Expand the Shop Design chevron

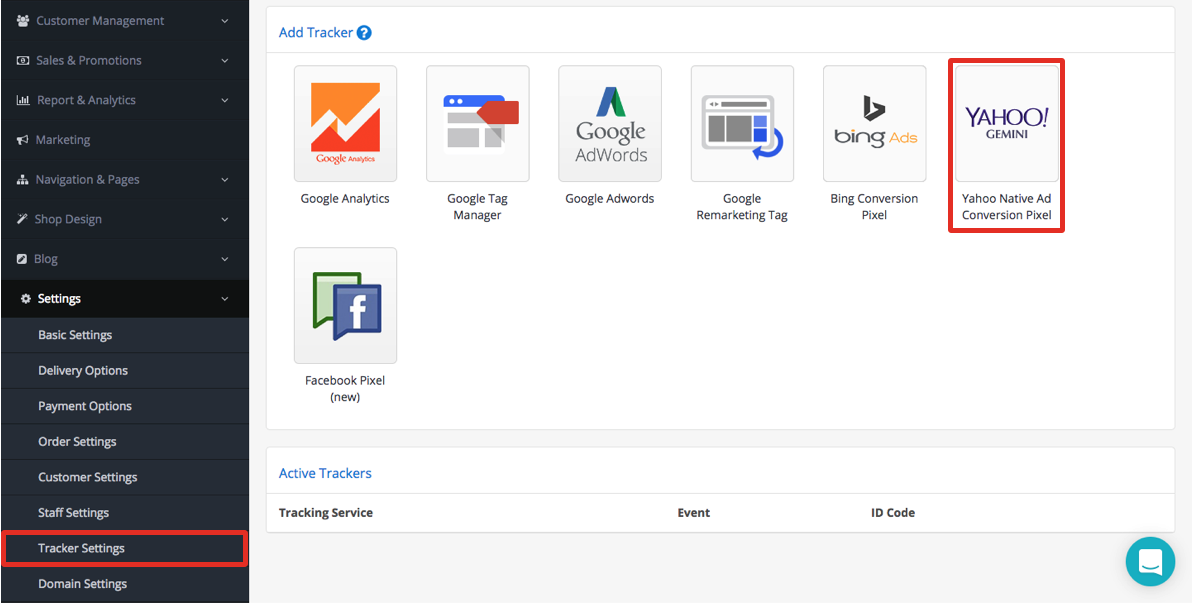click(225, 219)
